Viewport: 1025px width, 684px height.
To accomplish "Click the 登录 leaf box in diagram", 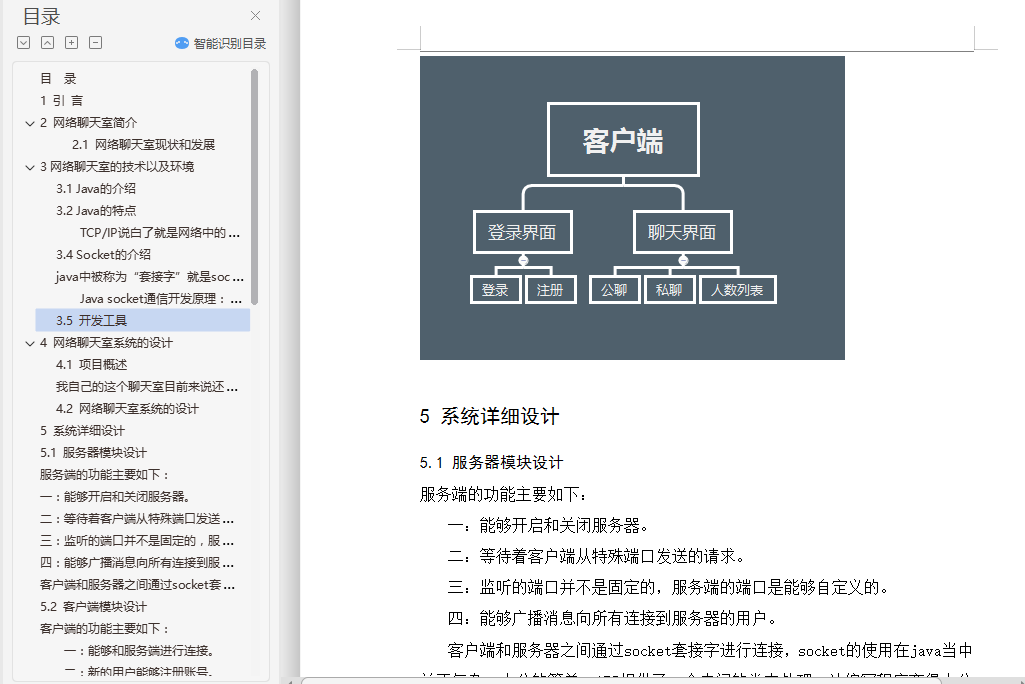I will click(x=496, y=290).
